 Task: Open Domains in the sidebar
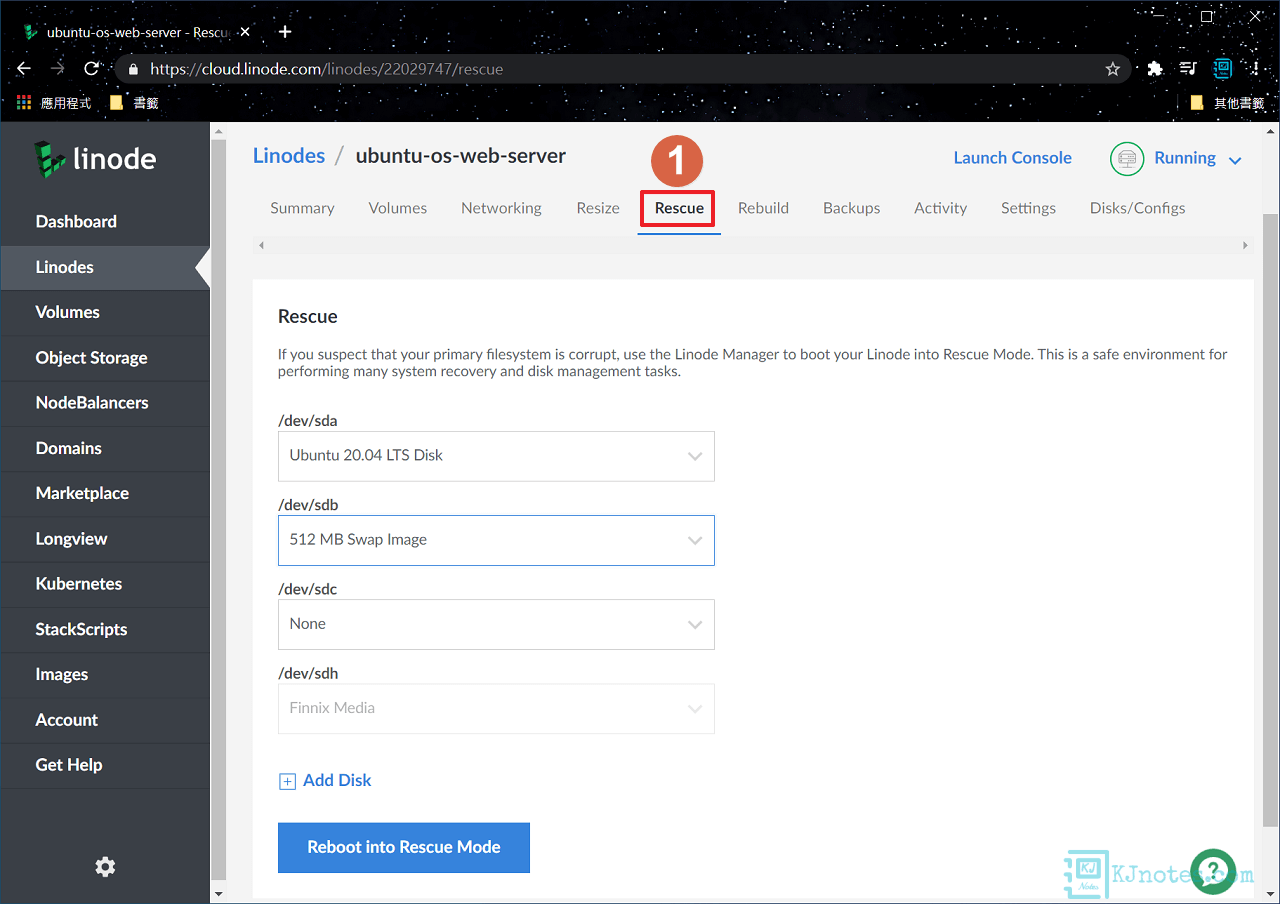(x=105, y=448)
